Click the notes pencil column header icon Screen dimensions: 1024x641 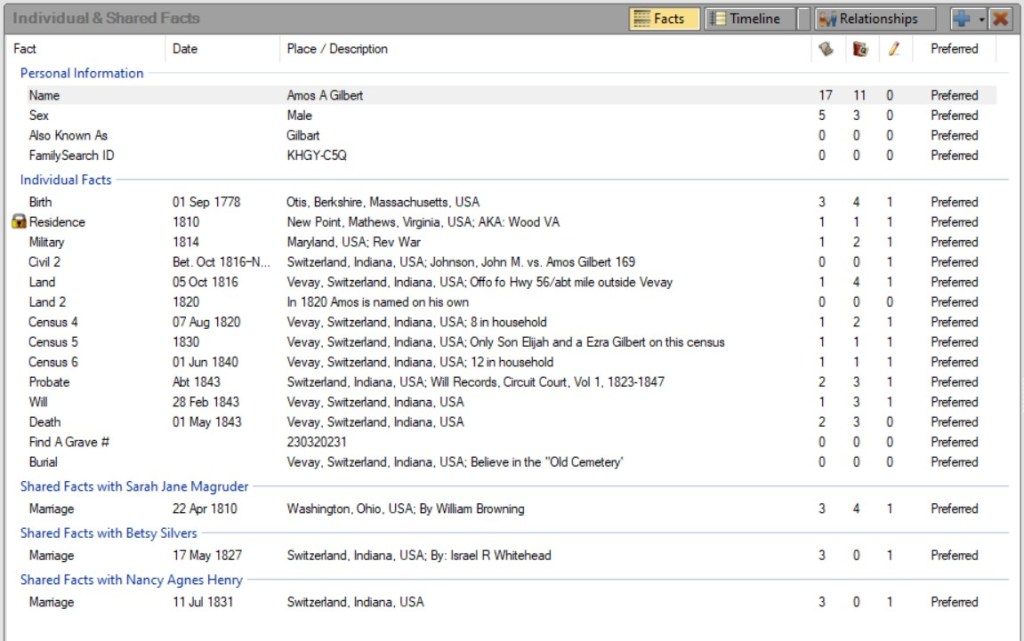pyautogui.click(x=893, y=49)
